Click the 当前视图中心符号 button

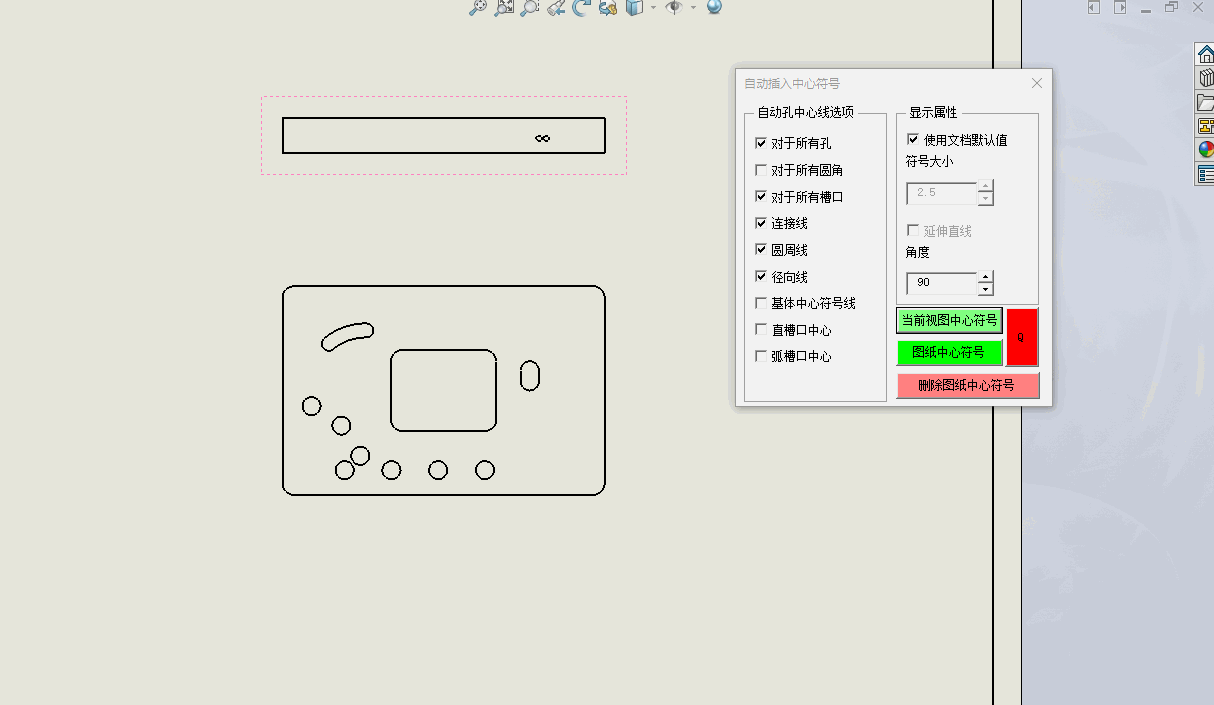949,320
